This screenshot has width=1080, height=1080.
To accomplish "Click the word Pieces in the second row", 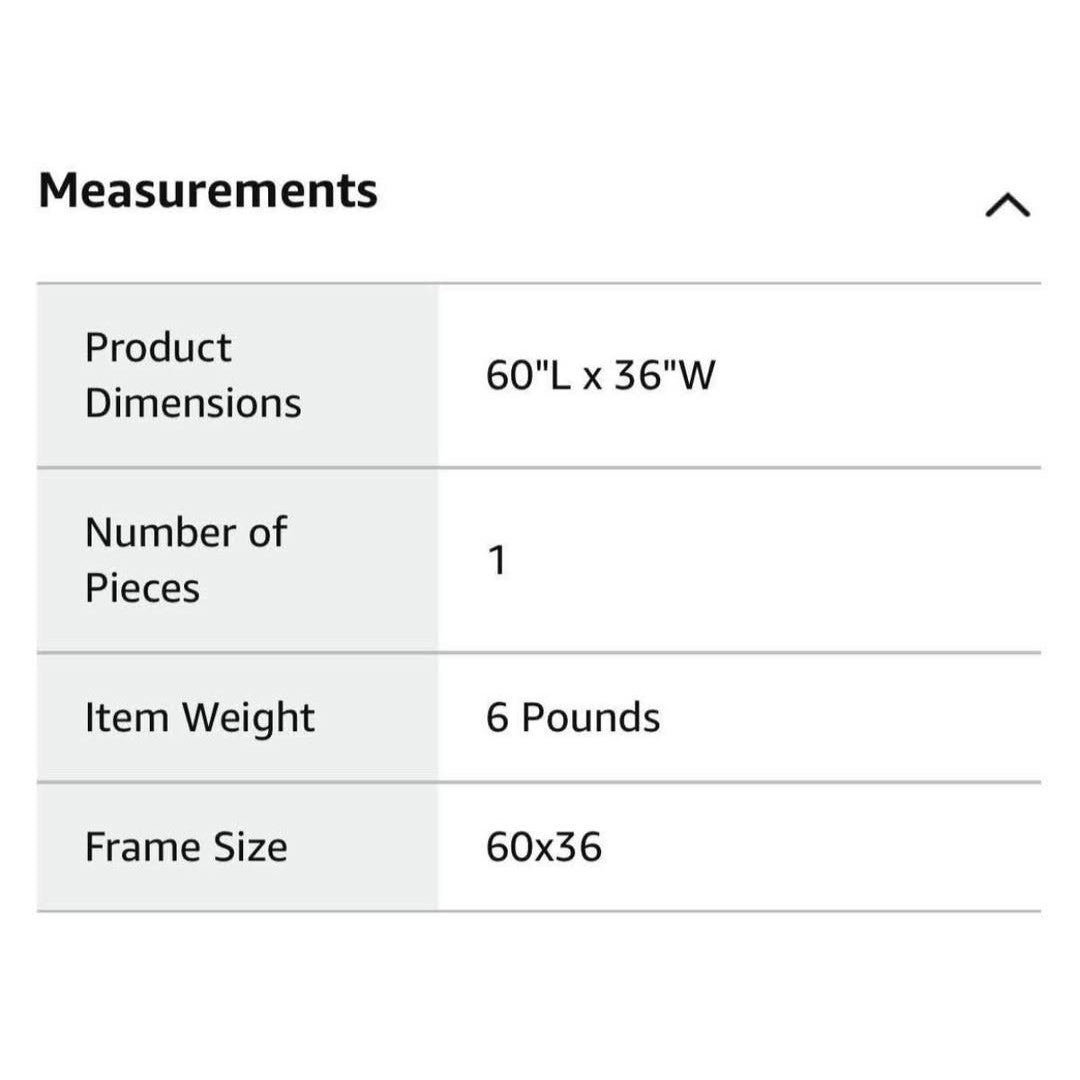I will coord(143,588).
